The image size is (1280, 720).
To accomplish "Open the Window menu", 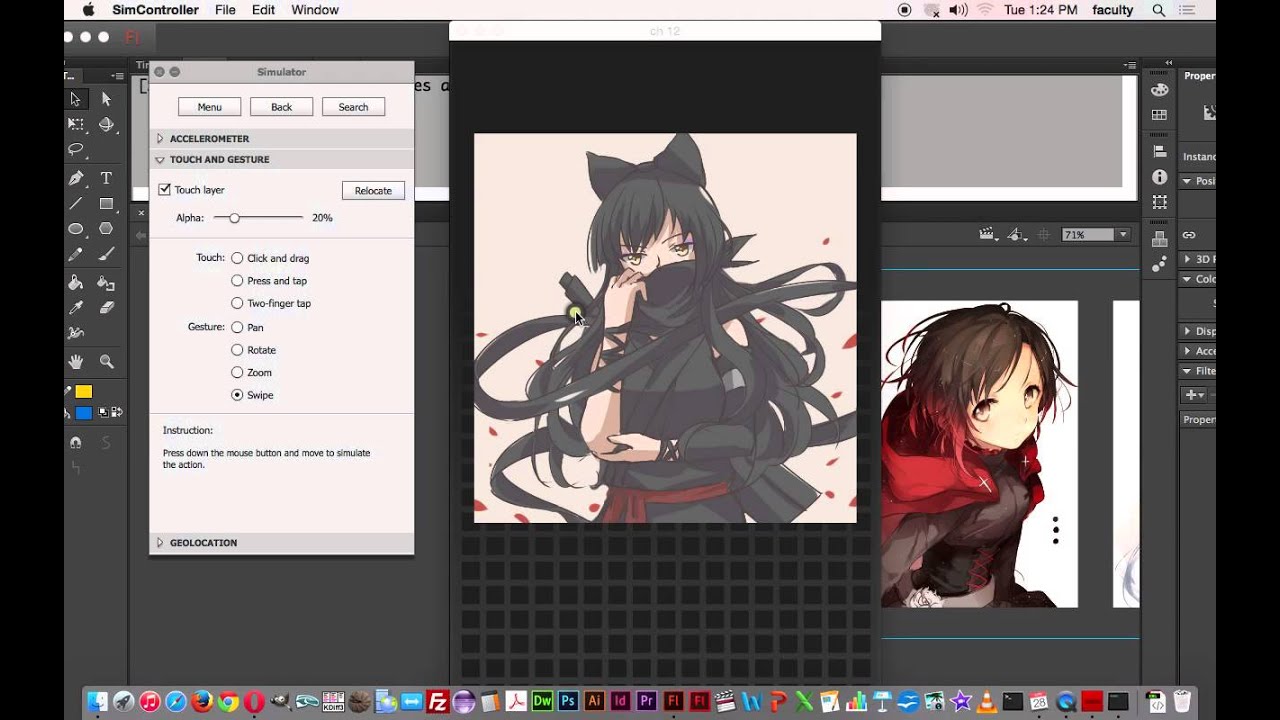I will point(315,10).
